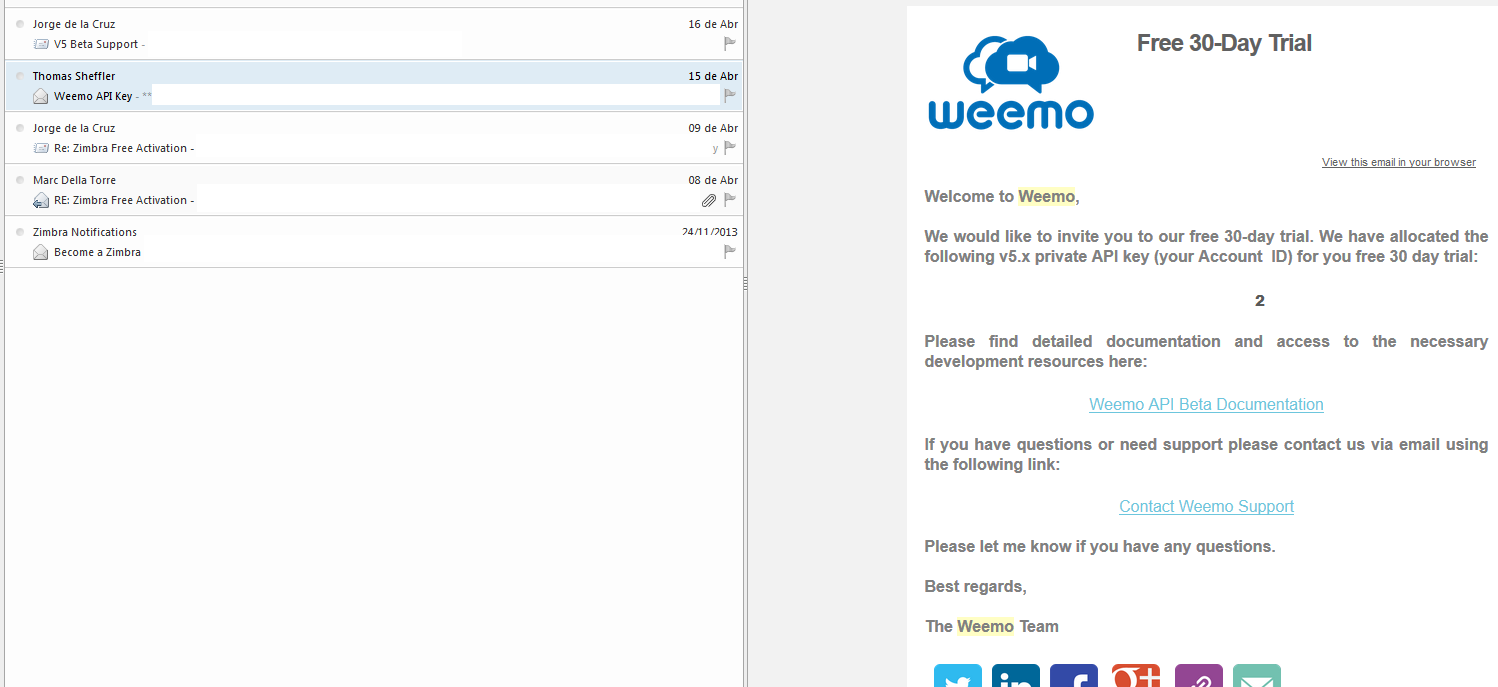
Task: Flag Marc Della Torre's message
Action: coord(730,200)
